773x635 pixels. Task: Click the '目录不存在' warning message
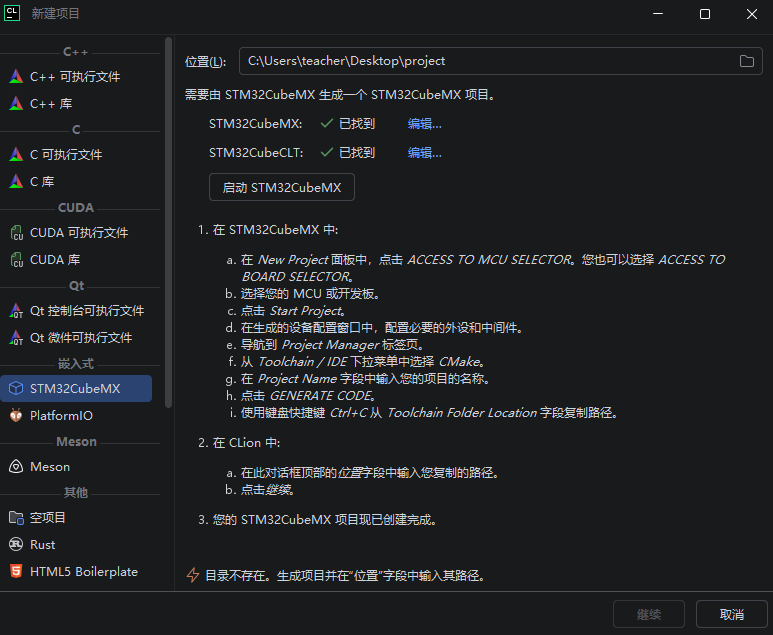[346, 575]
